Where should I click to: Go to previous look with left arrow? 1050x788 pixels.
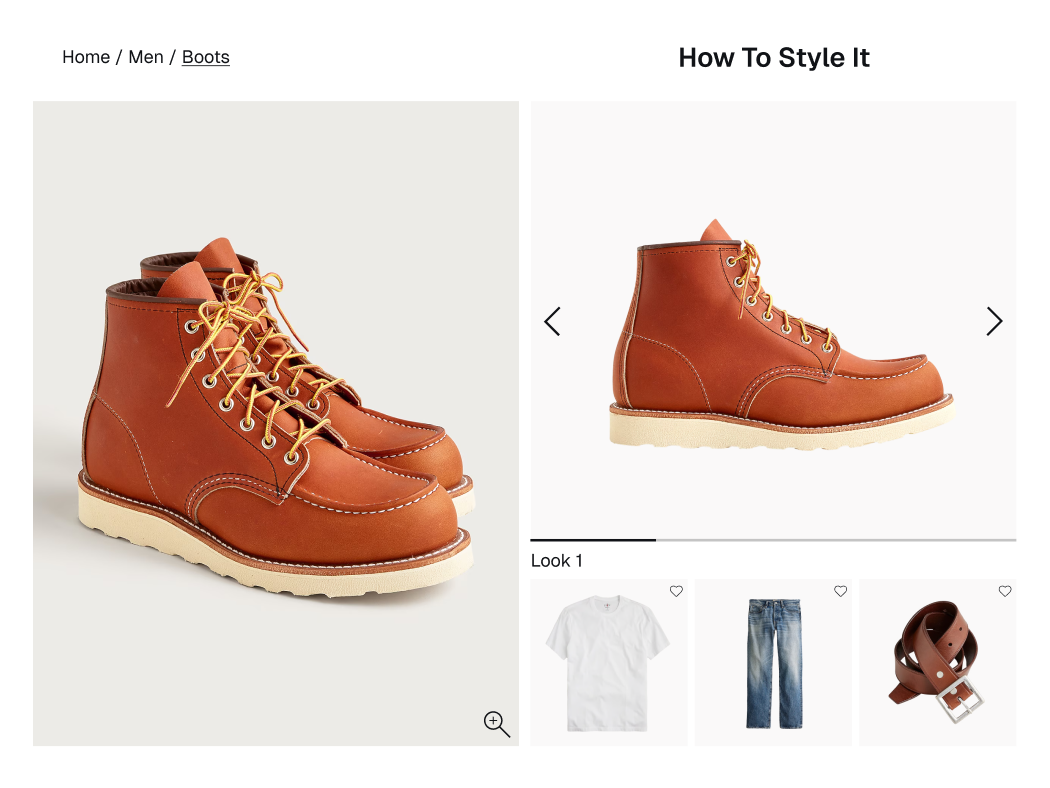pos(552,321)
